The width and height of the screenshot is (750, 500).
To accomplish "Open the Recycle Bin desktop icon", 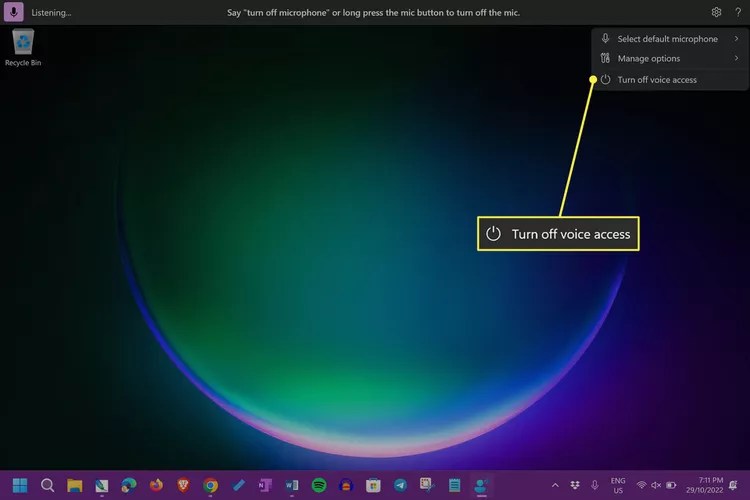I will pyautogui.click(x=23, y=47).
